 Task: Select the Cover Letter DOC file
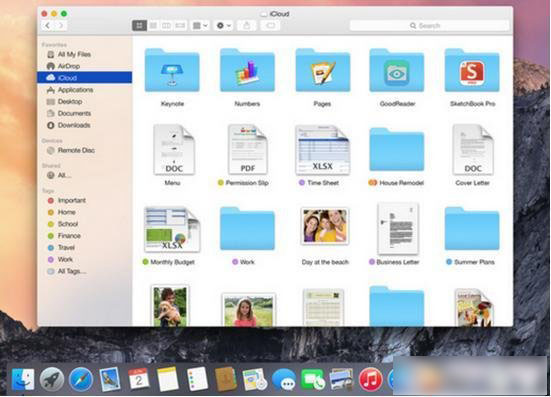473,150
